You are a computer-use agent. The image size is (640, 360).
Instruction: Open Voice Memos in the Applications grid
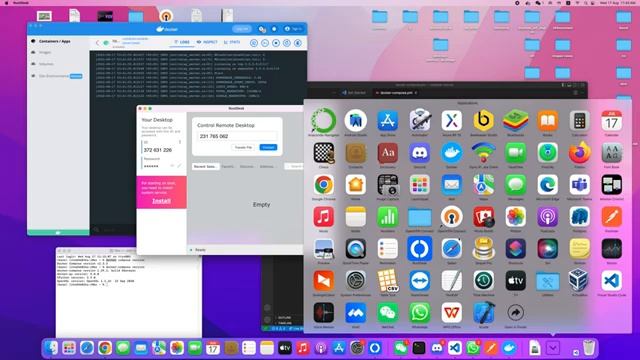(x=324, y=313)
